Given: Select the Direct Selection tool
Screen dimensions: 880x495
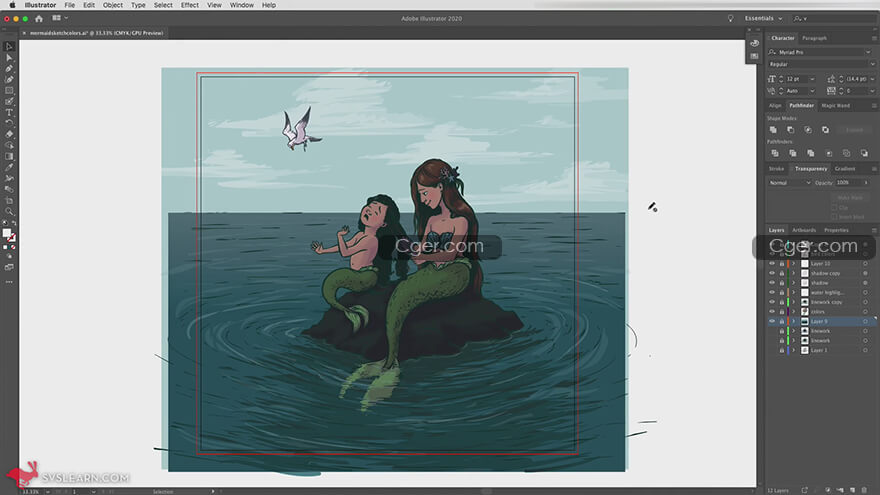Looking at the screenshot, I should 9,58.
